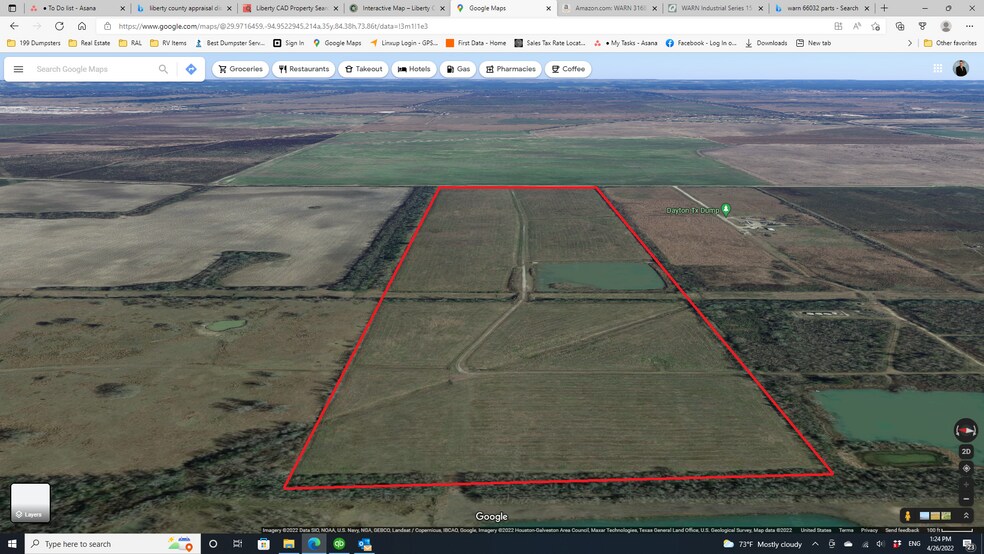The image size is (984, 554).
Task: Switch to the To Do list - Asana tab
Action: click(72, 8)
